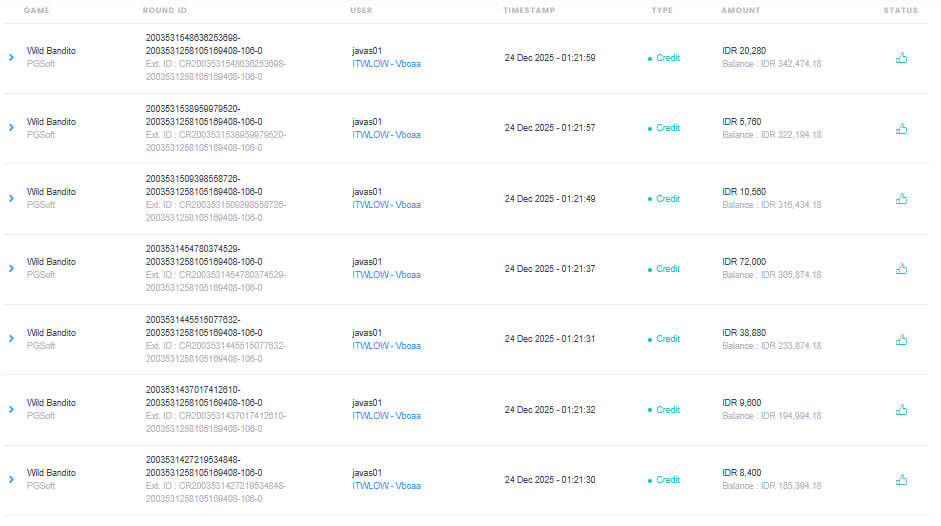Click thumbs-up status icon for IDR 8,400 row

tap(901, 479)
